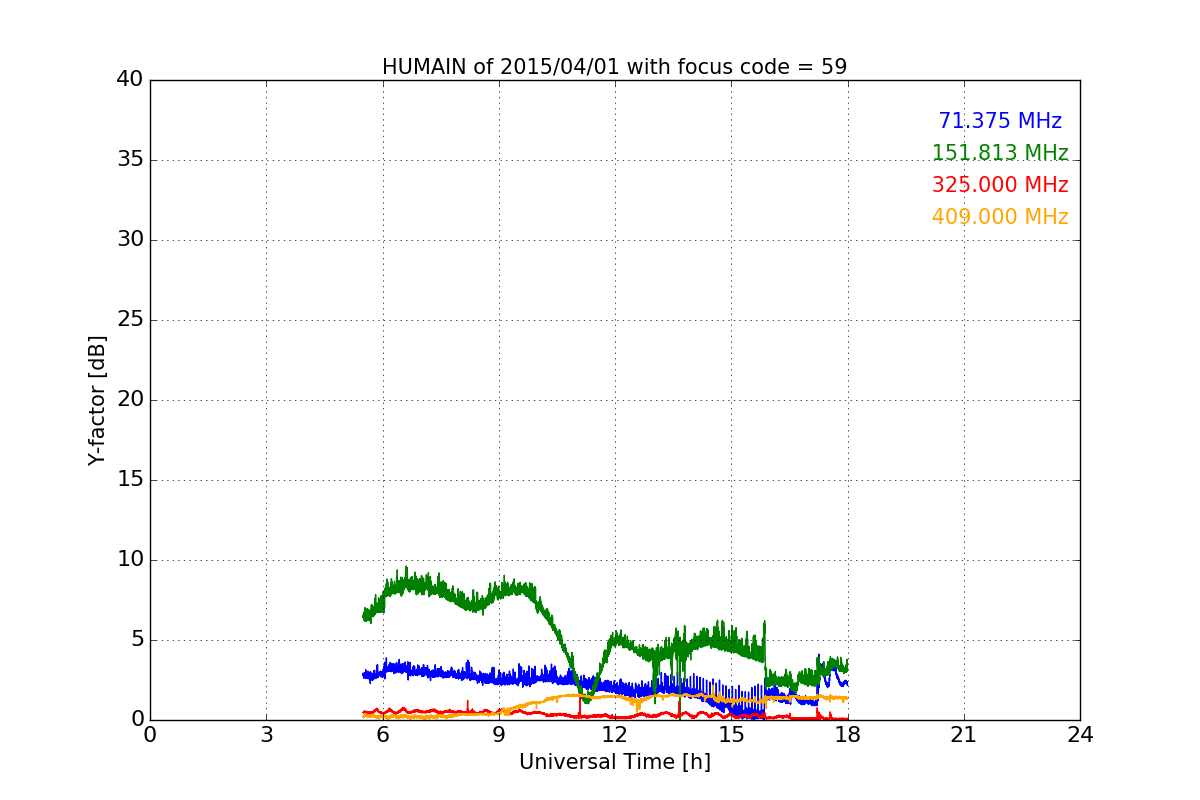Click x-axis tick value 18
The image size is (1200, 800).
tap(848, 735)
